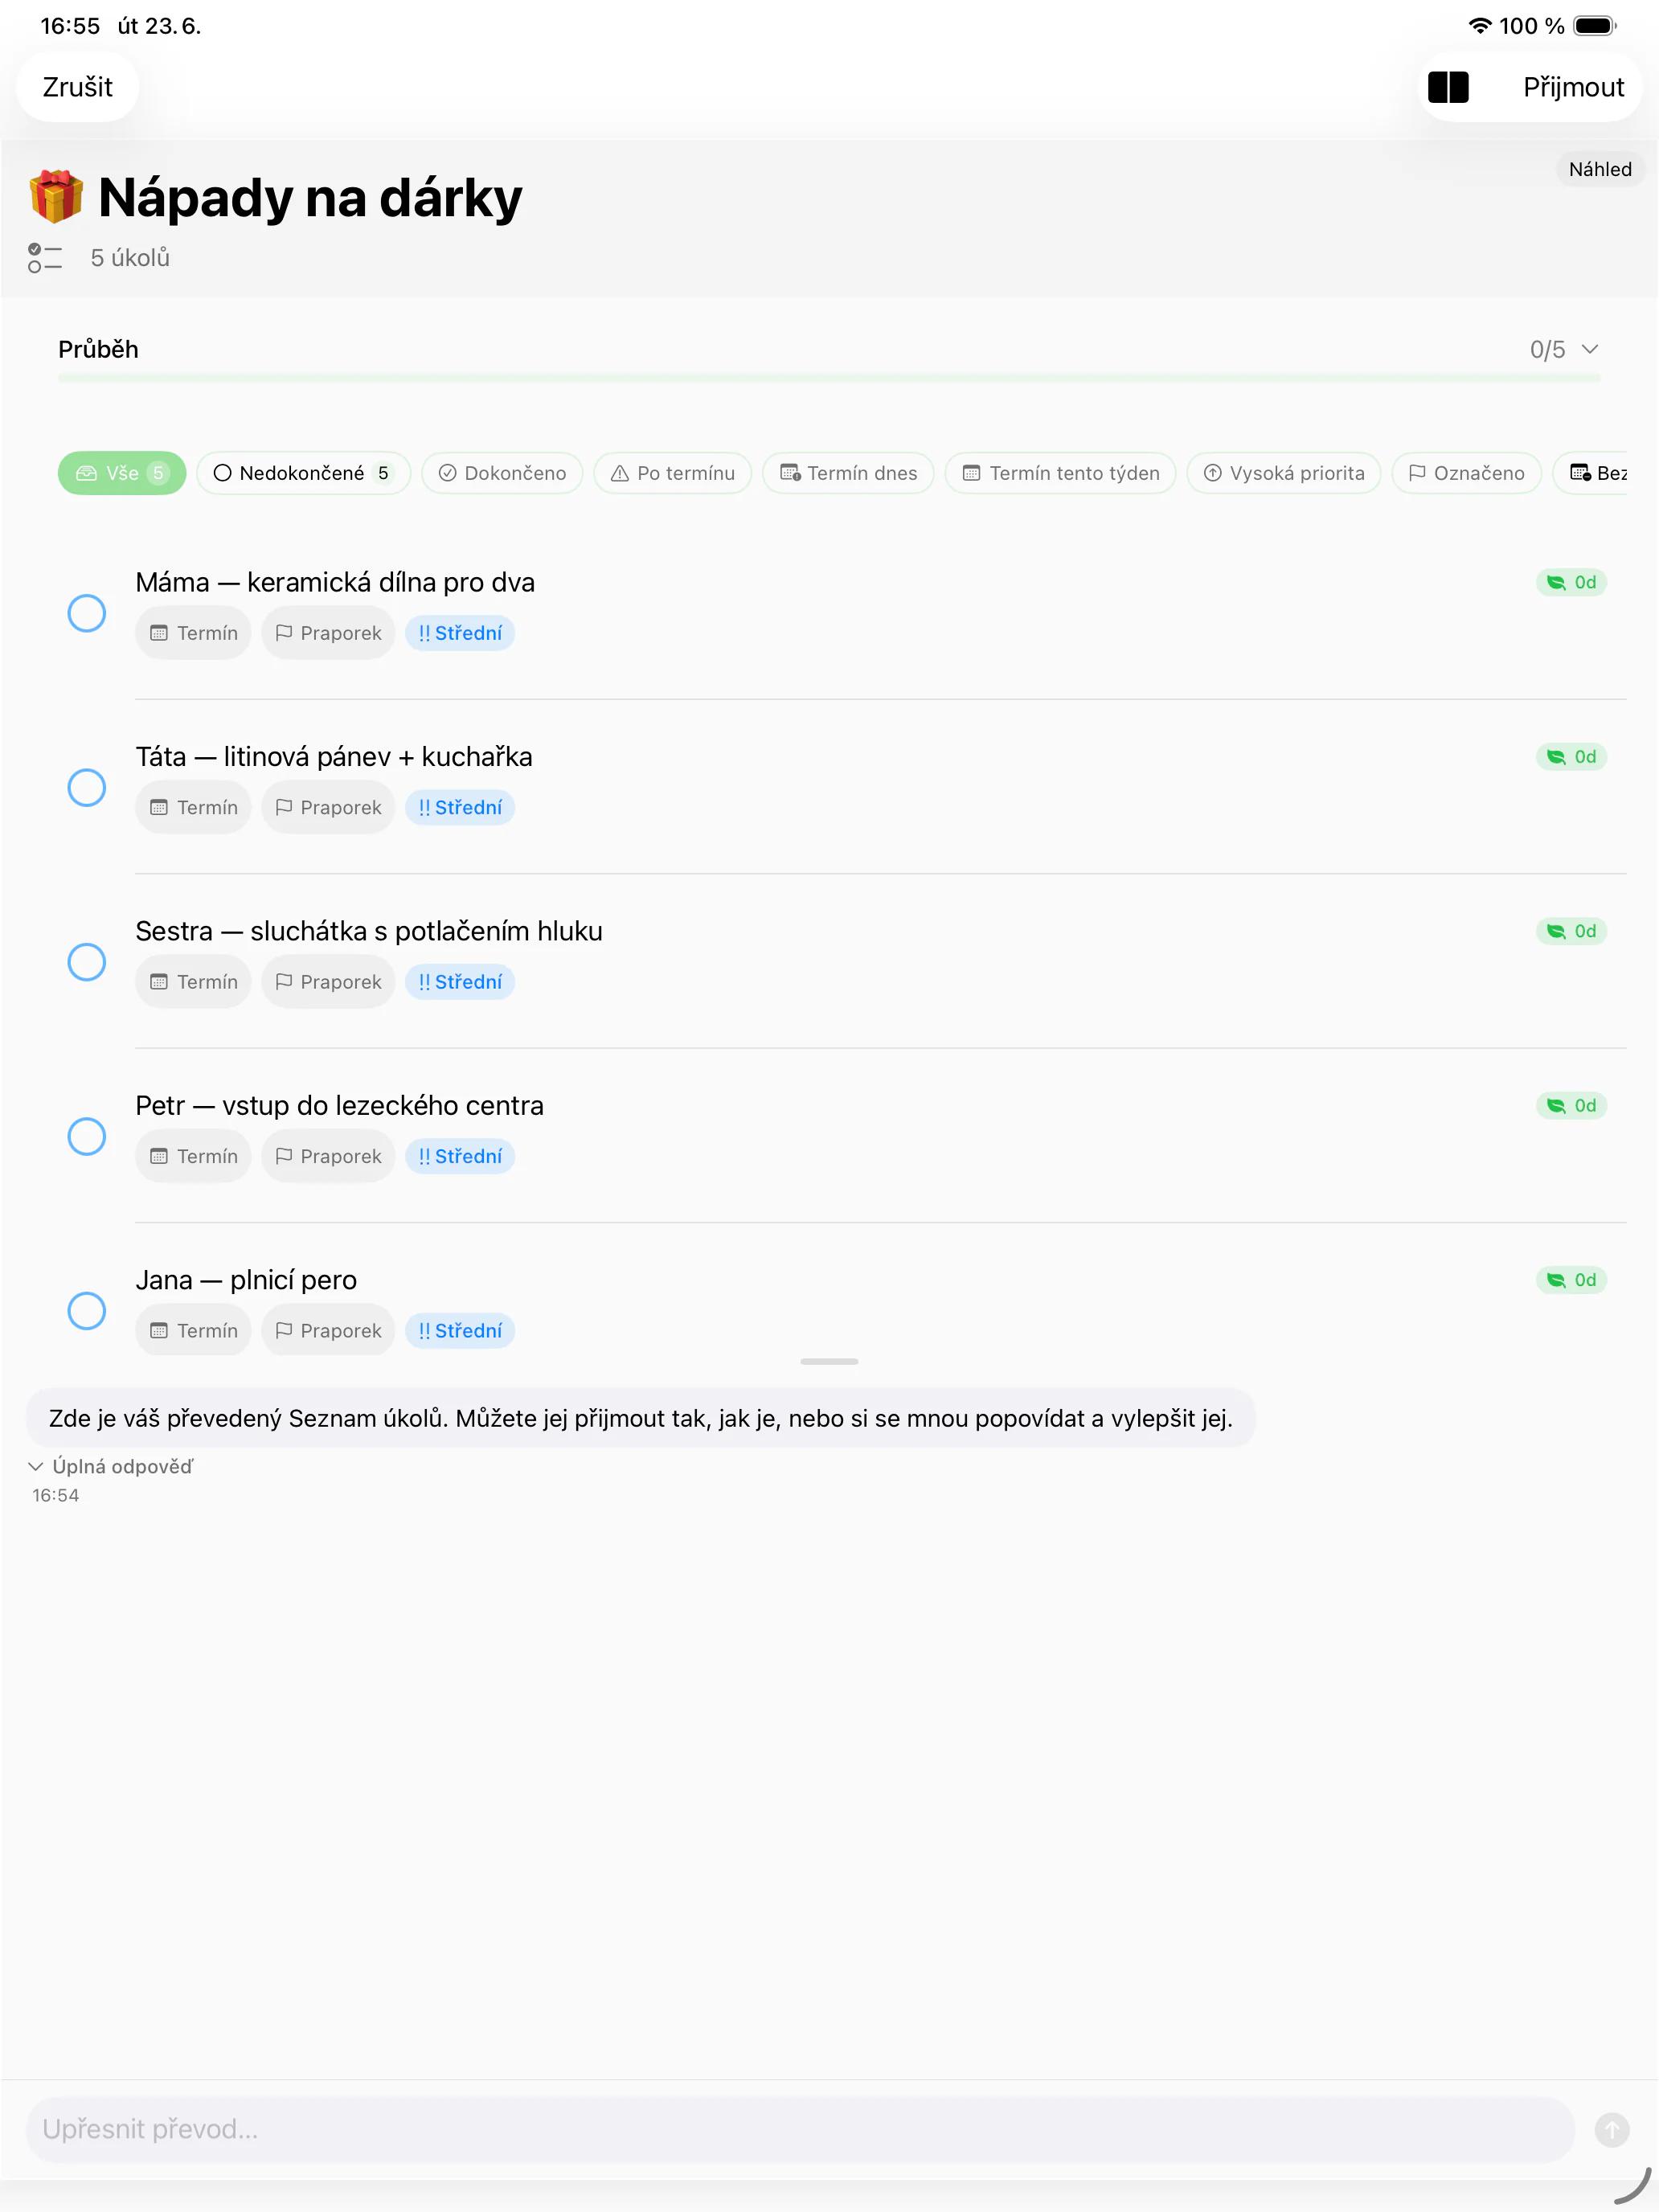
Task: Tap the 0d leaf badge on Jana task
Action: (x=1571, y=1280)
